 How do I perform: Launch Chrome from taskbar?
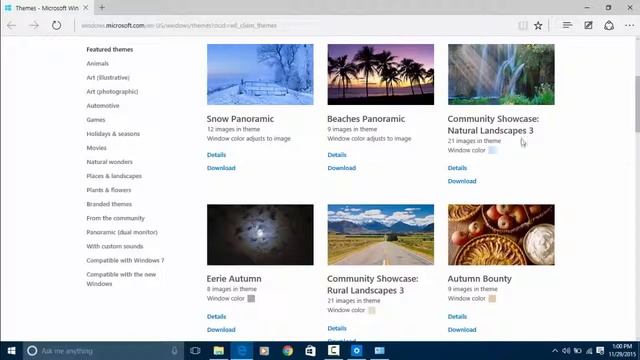pyautogui.click(x=288, y=351)
